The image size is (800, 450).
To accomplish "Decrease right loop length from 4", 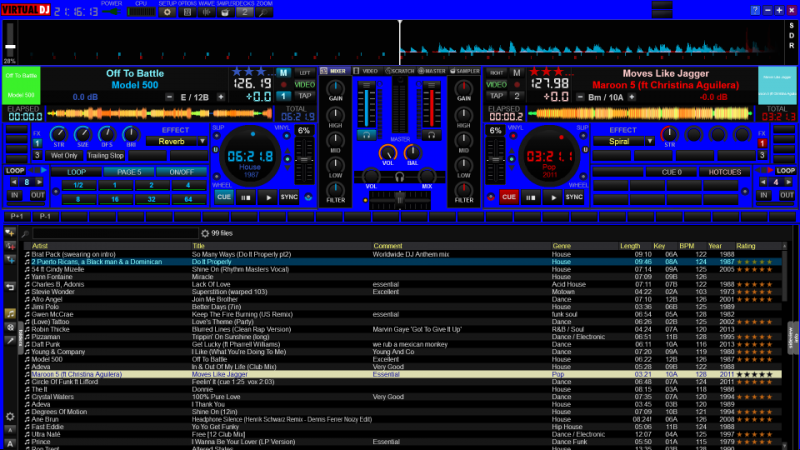I will tap(763, 182).
